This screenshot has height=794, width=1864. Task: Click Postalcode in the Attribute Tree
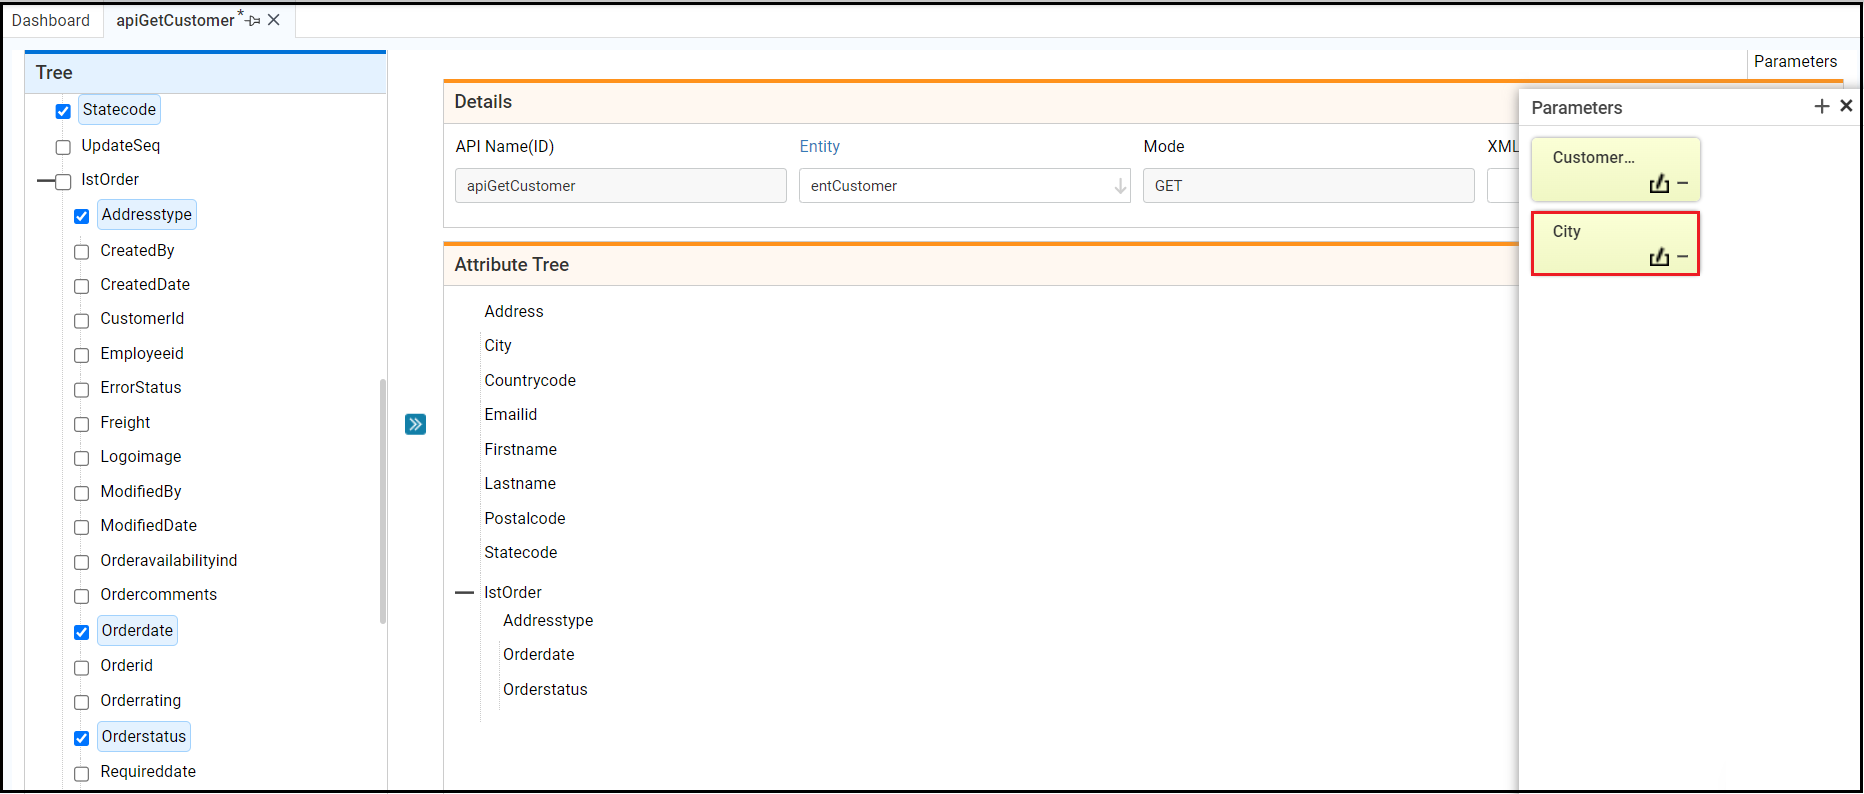point(525,519)
